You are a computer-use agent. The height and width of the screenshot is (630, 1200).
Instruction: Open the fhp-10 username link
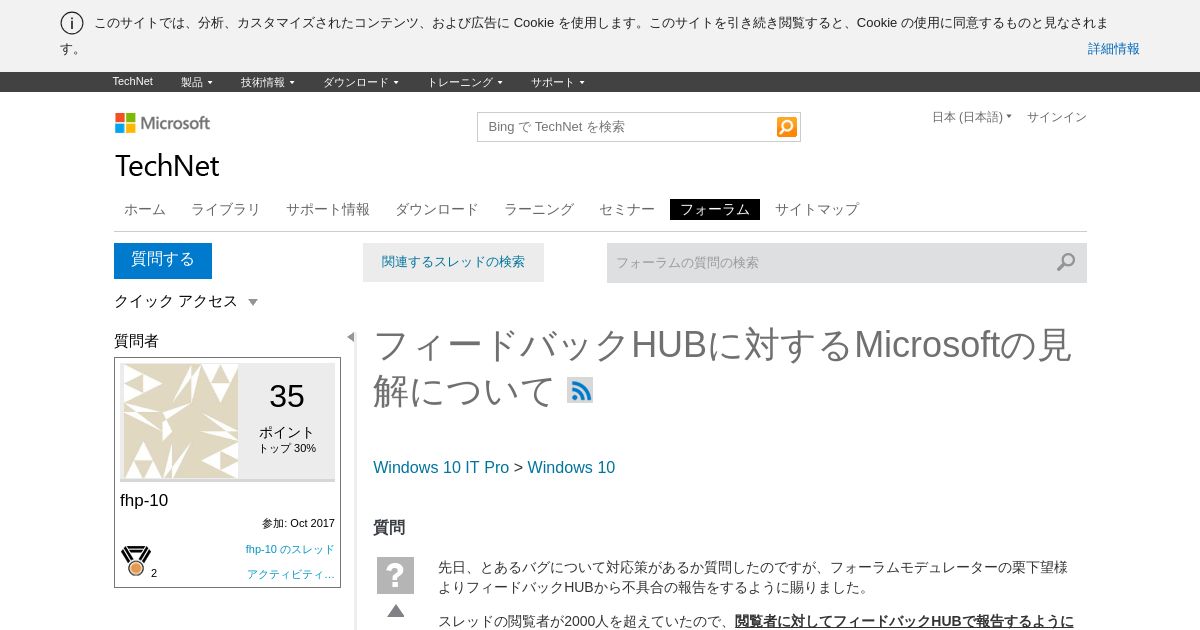(144, 500)
